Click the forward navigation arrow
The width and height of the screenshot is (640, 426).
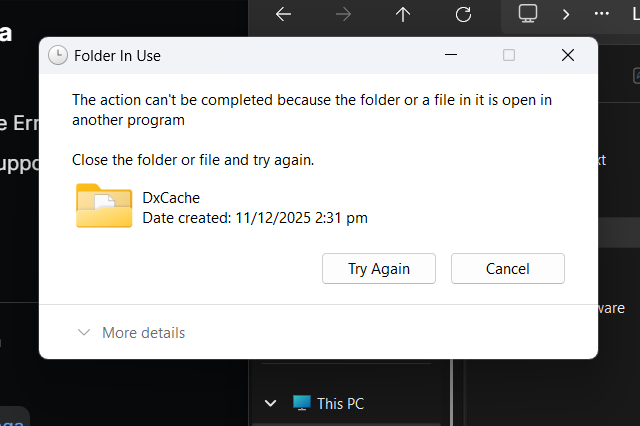pos(343,14)
